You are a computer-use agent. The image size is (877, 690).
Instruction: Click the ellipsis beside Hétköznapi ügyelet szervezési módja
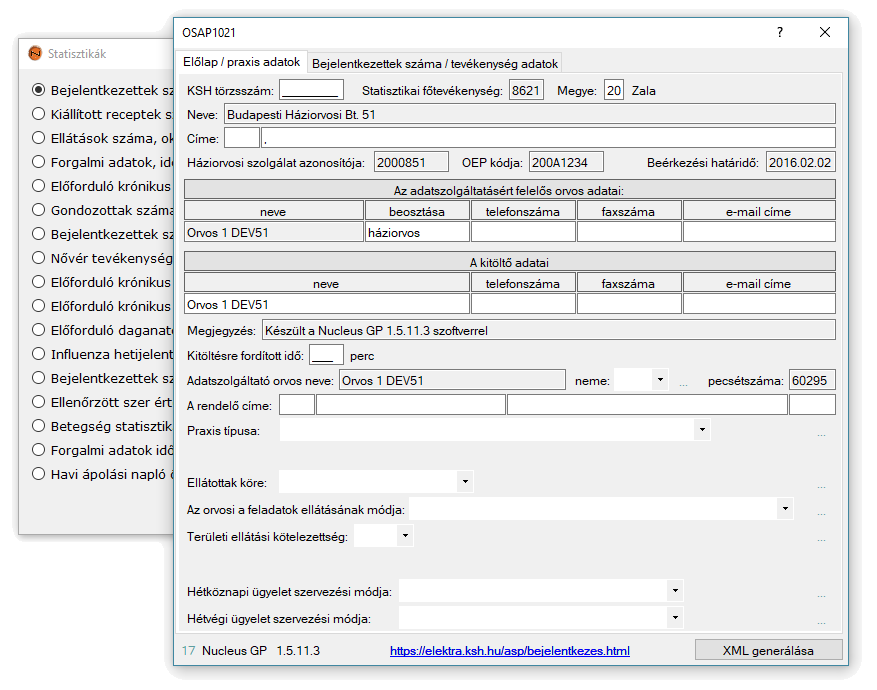(821, 596)
